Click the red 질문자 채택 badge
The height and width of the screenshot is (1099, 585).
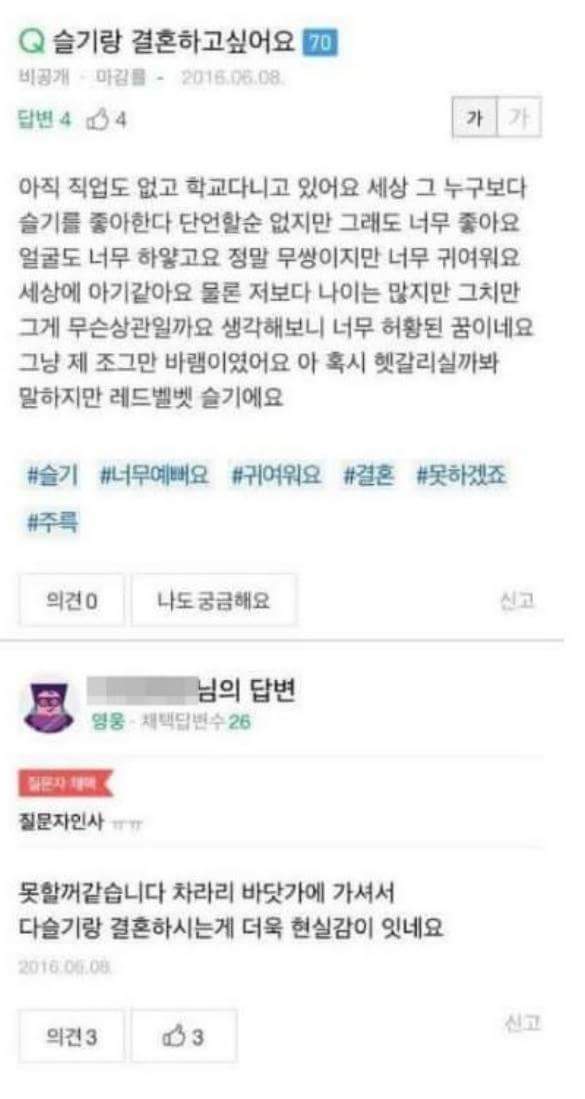[x=65, y=782]
